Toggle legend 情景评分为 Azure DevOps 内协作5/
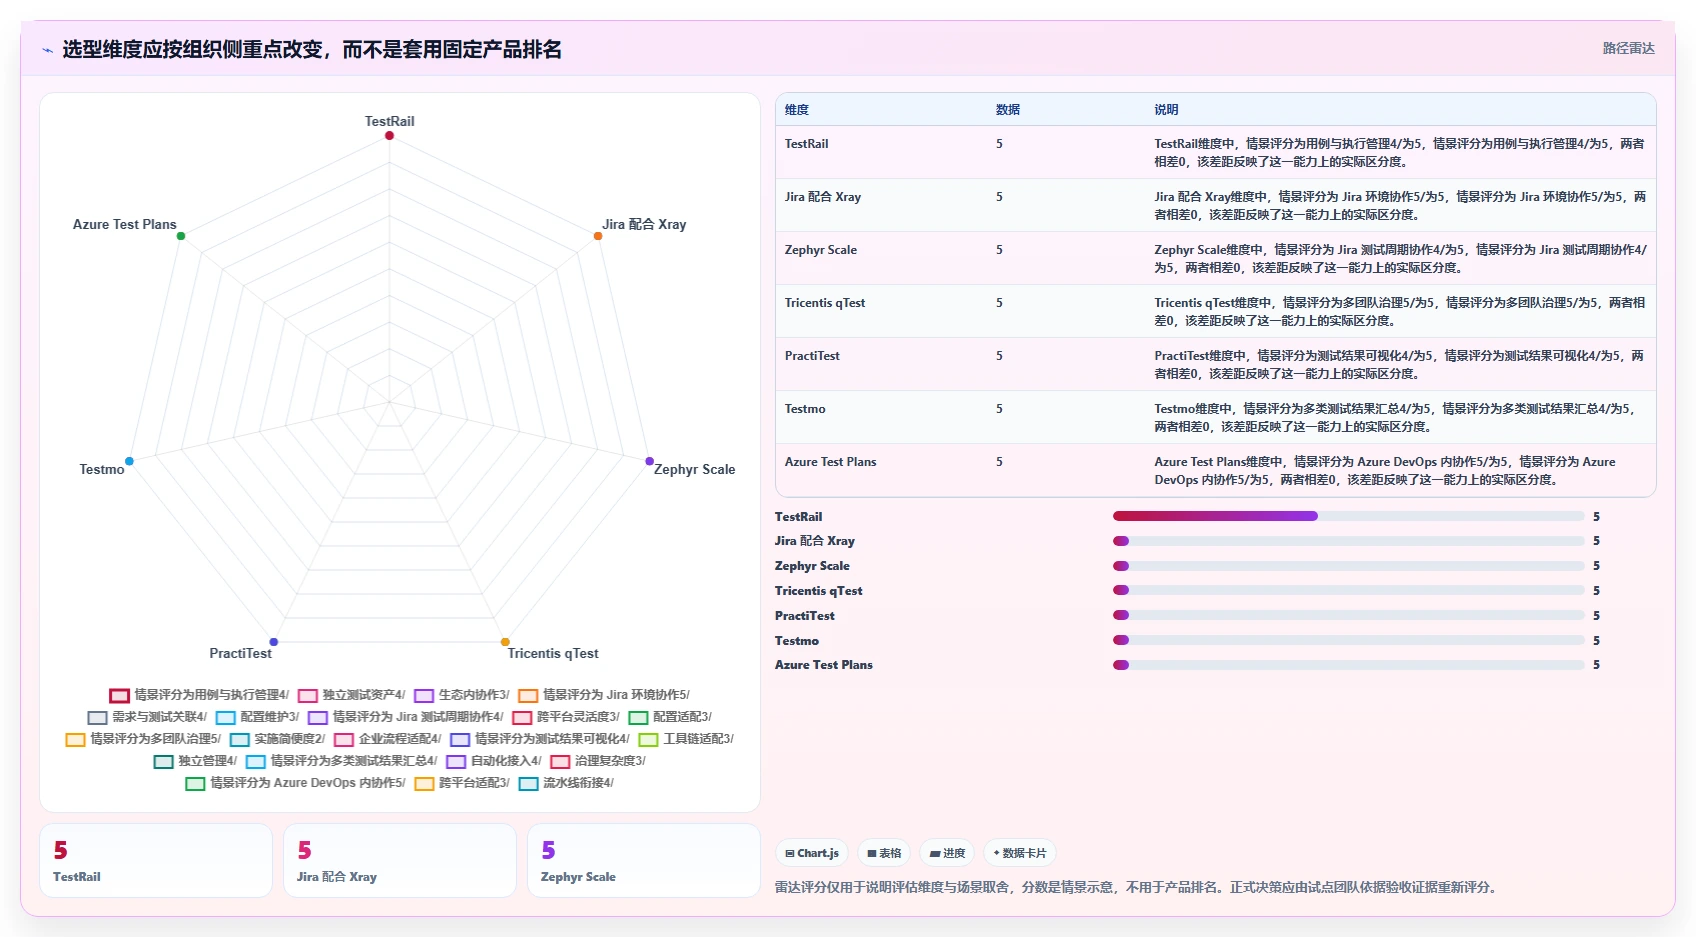 295,783
